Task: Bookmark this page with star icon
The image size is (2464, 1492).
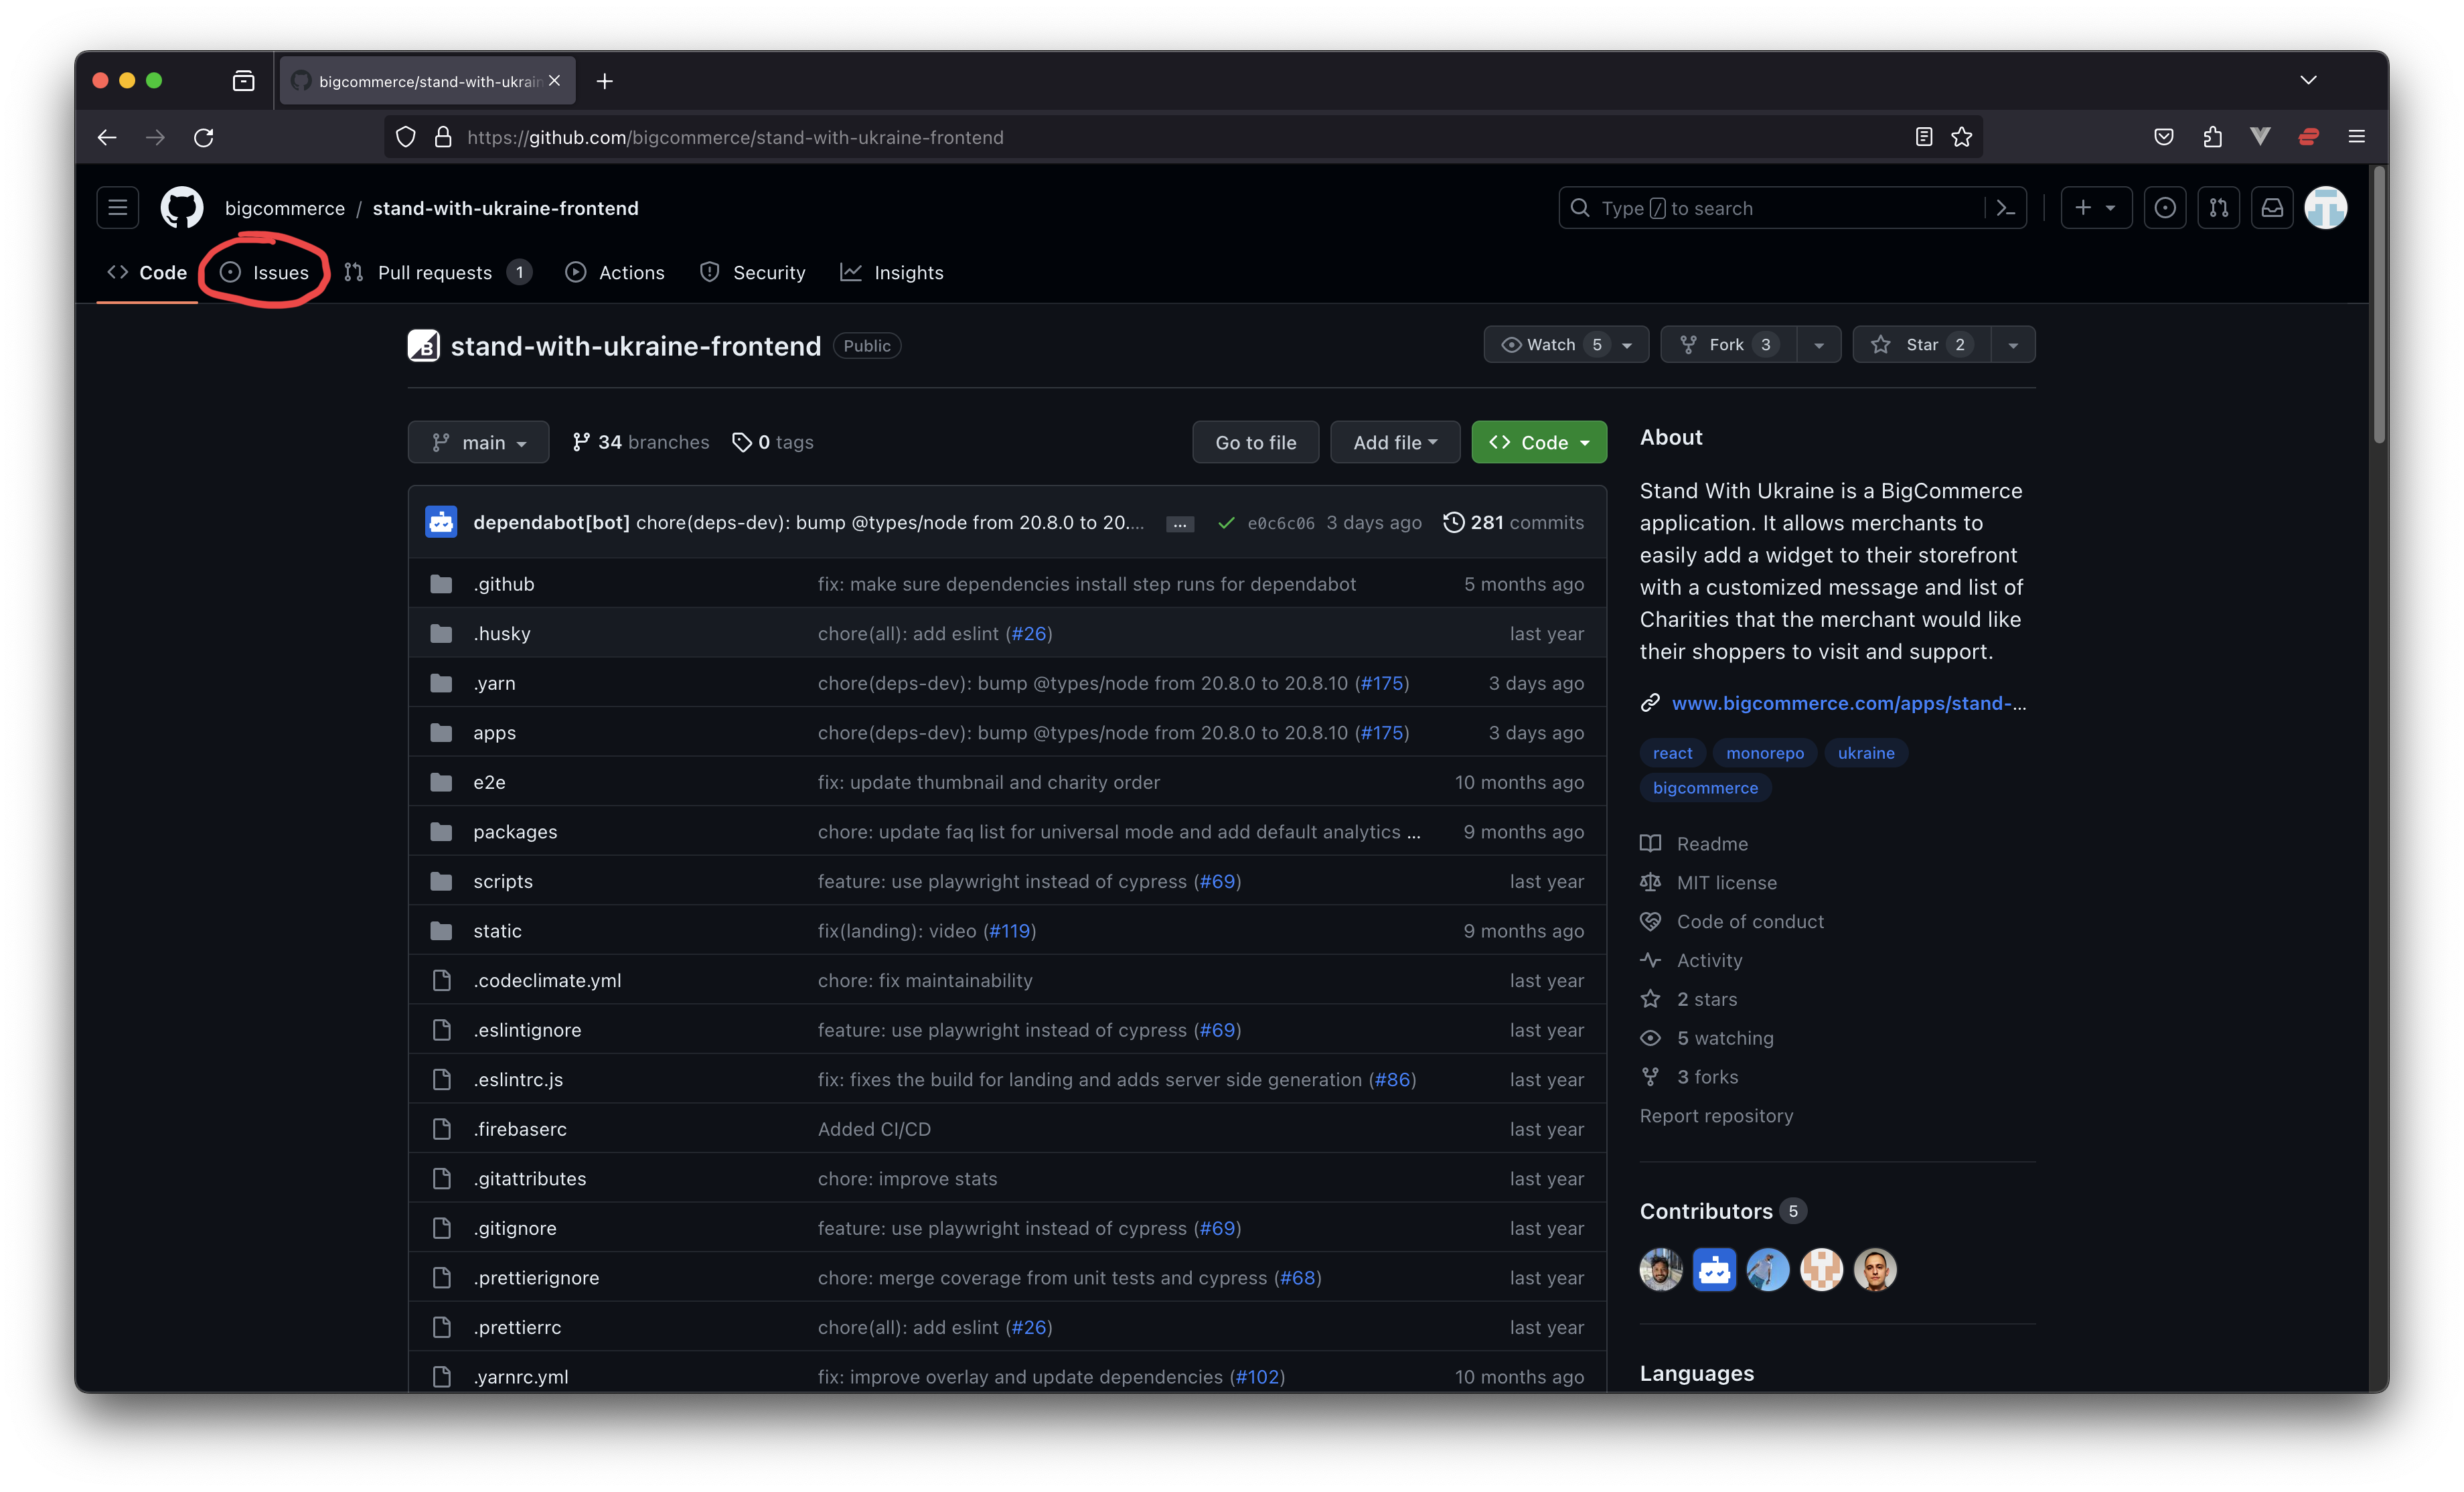Action: coord(1961,137)
